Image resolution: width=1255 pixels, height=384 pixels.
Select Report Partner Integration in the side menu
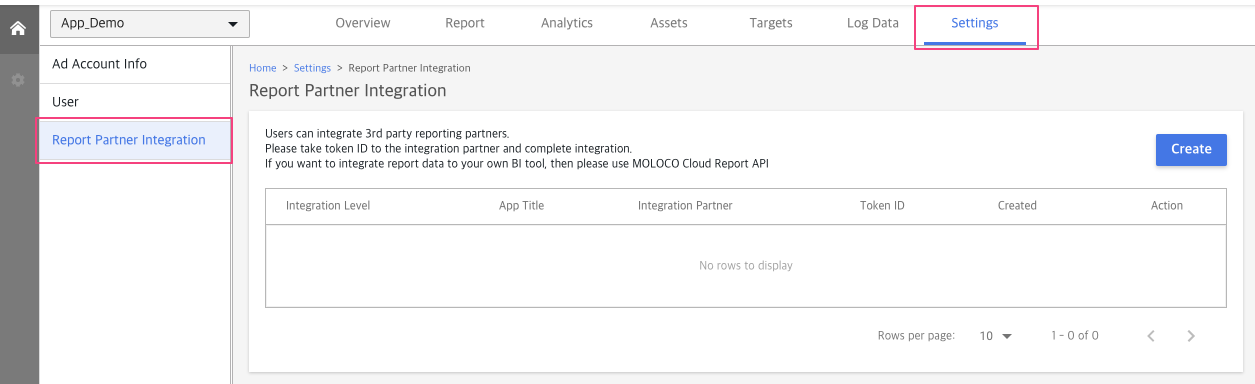click(x=135, y=140)
